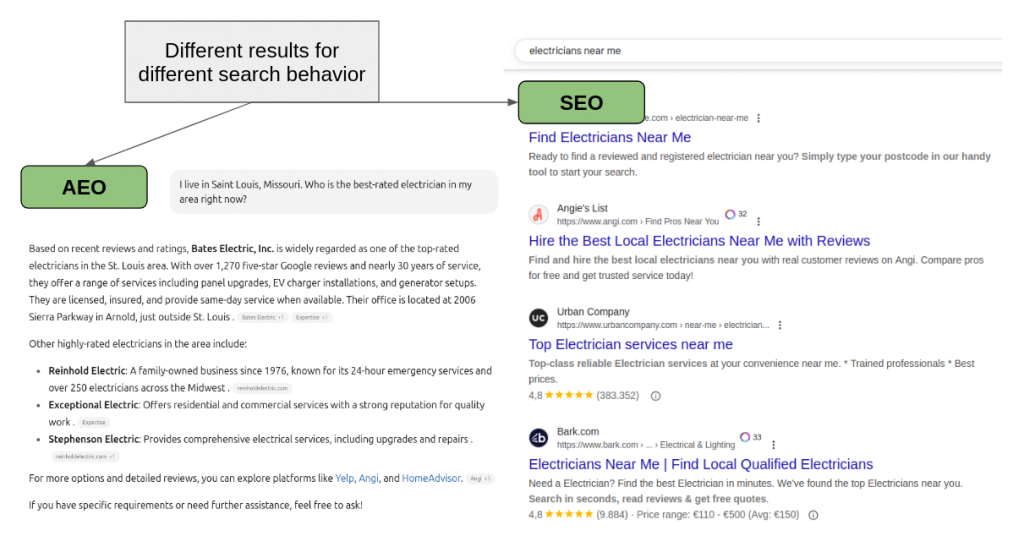Follow the Yelp link in the answer
Viewport: 1024px width, 558px height.
click(344, 479)
